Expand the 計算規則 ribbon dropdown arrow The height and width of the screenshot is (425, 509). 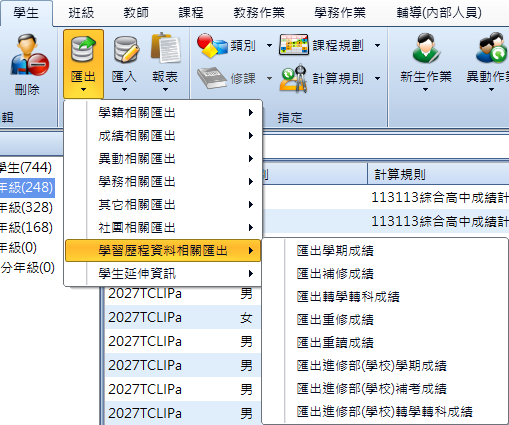pyautogui.click(x=377, y=79)
